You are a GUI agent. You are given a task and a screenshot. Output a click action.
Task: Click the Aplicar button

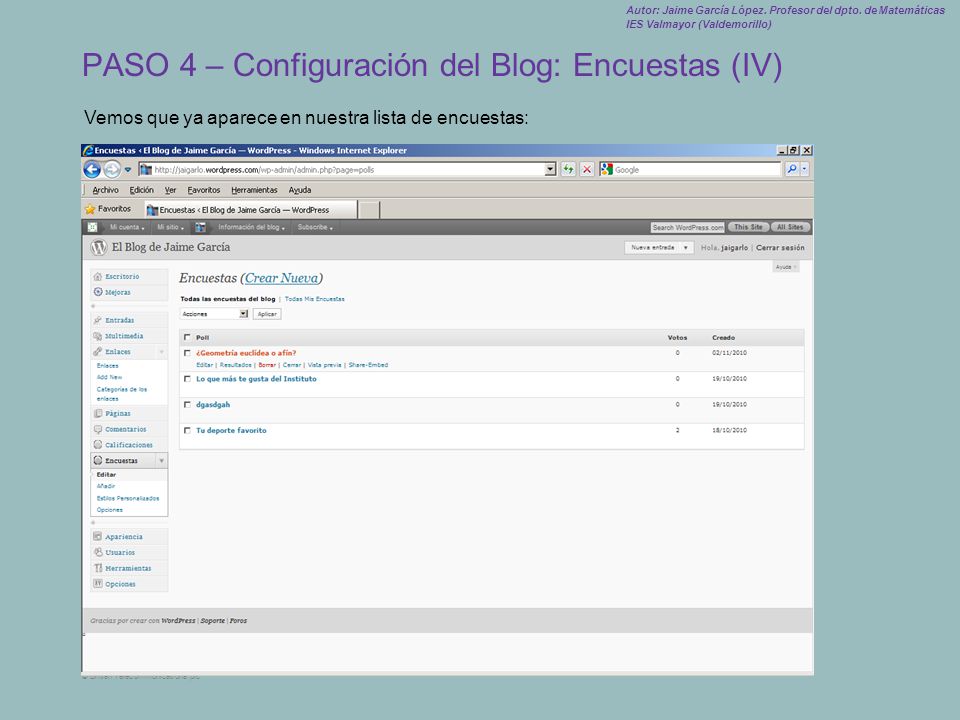point(267,314)
